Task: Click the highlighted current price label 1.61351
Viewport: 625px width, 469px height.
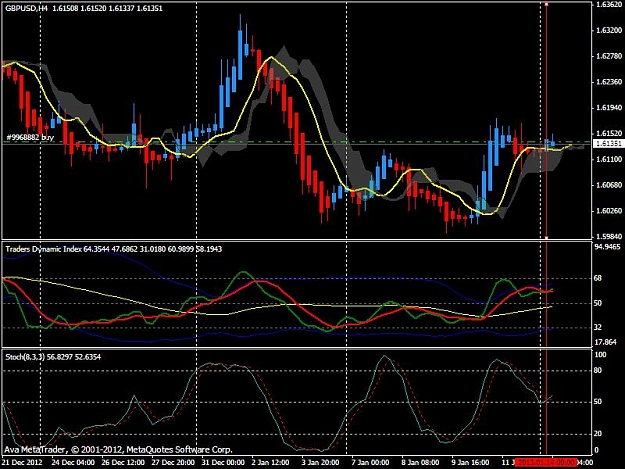Action: point(609,143)
